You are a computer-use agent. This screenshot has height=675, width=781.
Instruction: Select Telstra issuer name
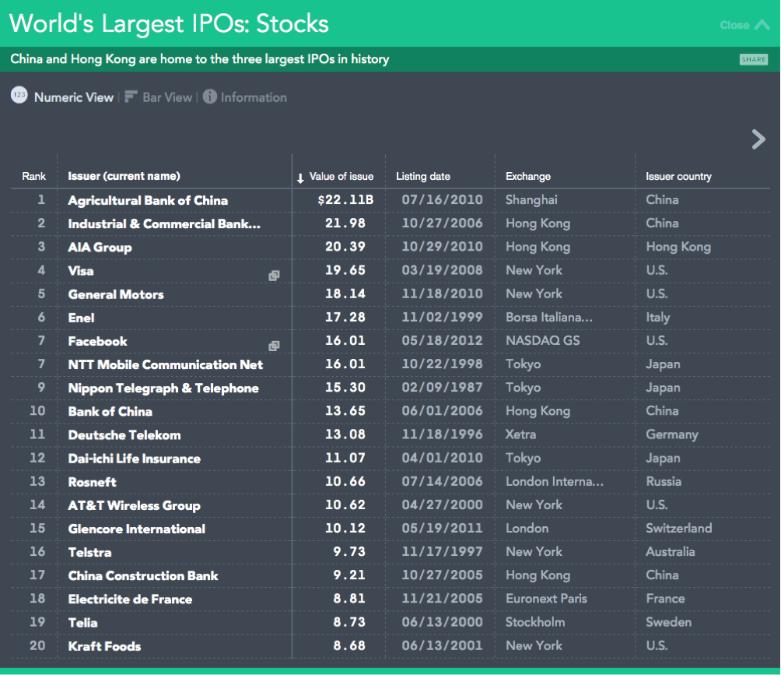point(90,552)
